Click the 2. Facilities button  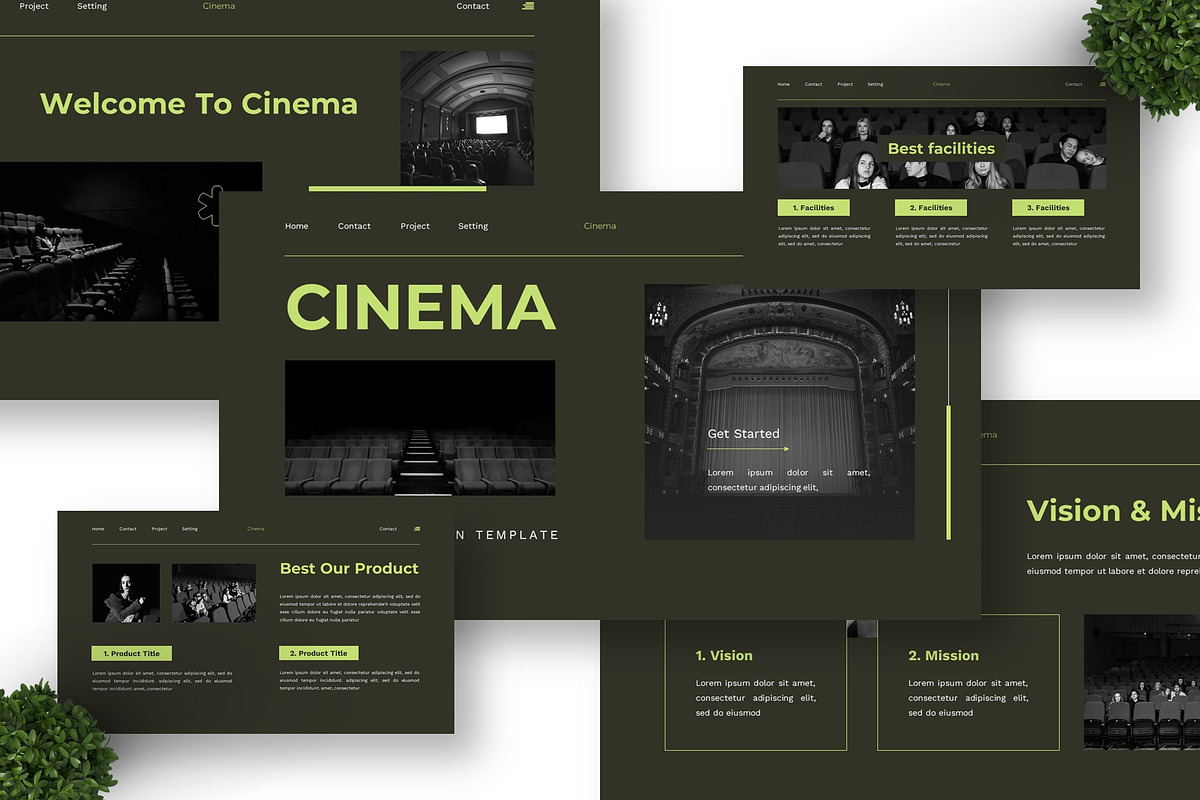click(931, 208)
